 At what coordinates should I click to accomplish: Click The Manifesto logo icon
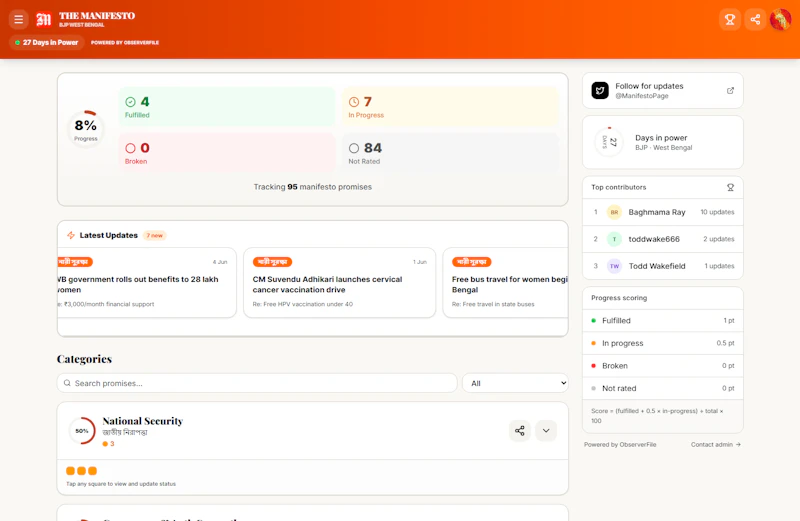tap(44, 19)
